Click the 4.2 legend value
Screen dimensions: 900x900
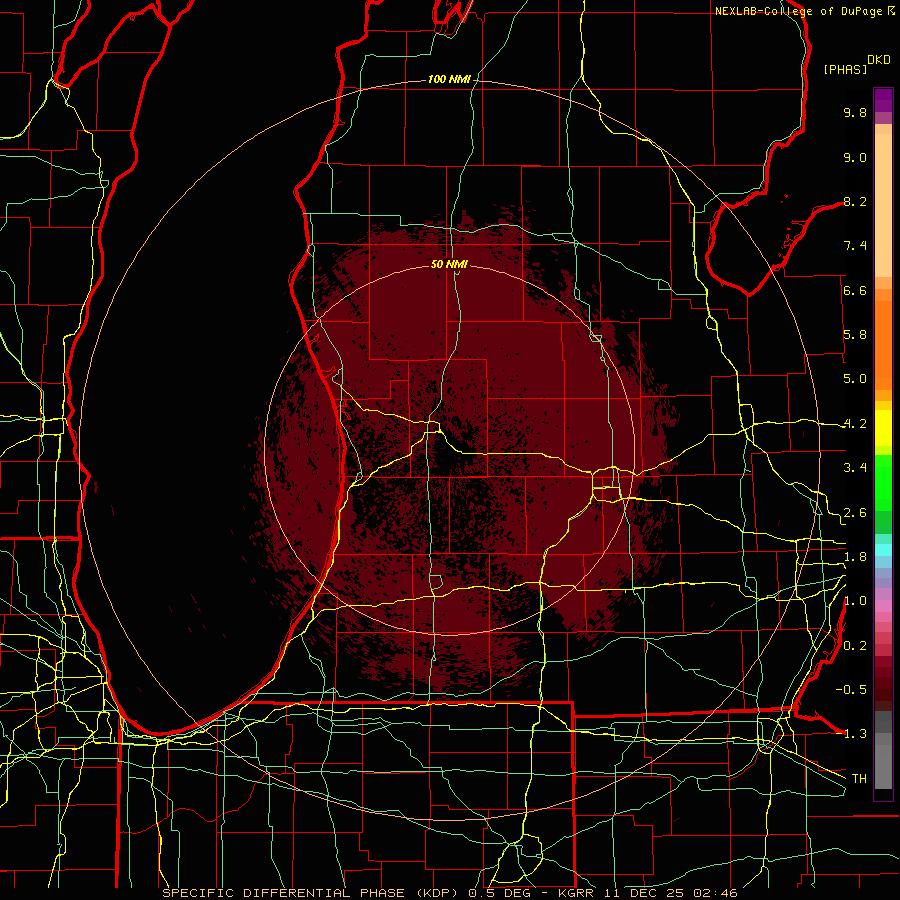(x=855, y=424)
